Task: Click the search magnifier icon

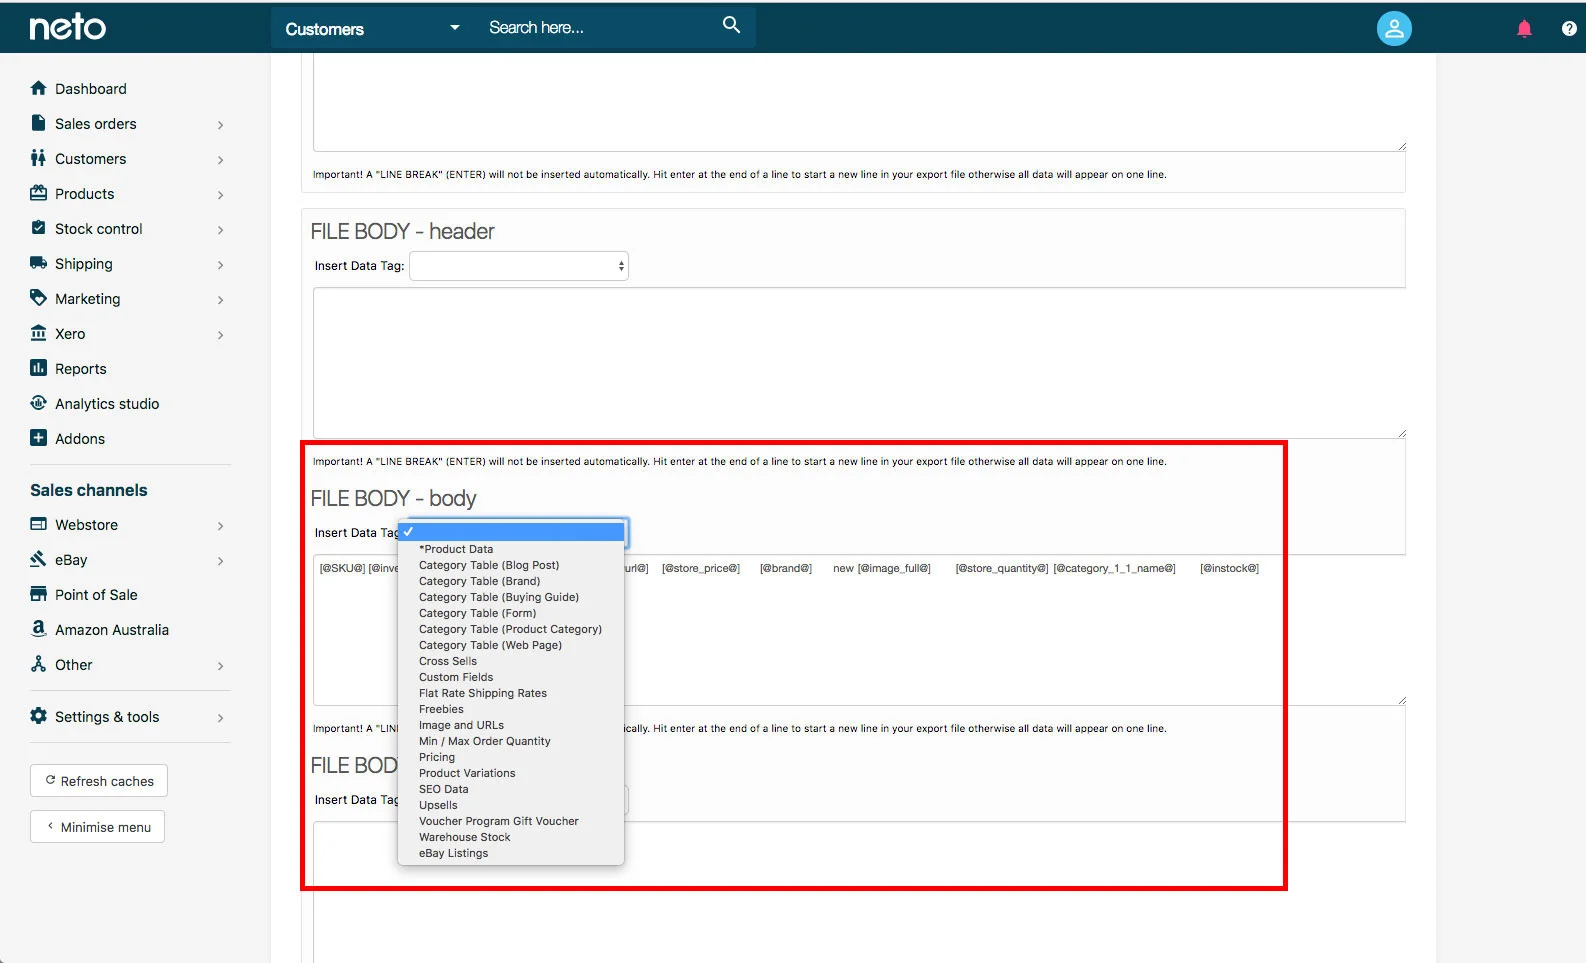Action: tap(731, 26)
